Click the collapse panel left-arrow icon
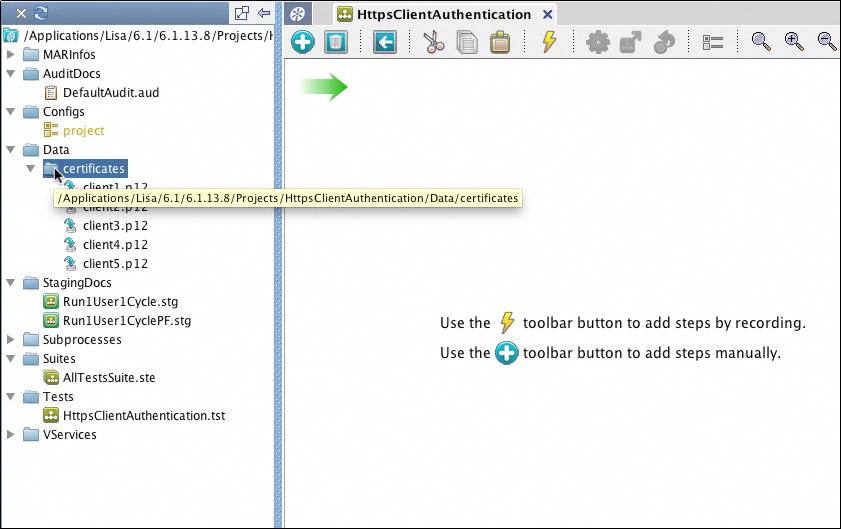841x529 pixels. click(x=264, y=13)
